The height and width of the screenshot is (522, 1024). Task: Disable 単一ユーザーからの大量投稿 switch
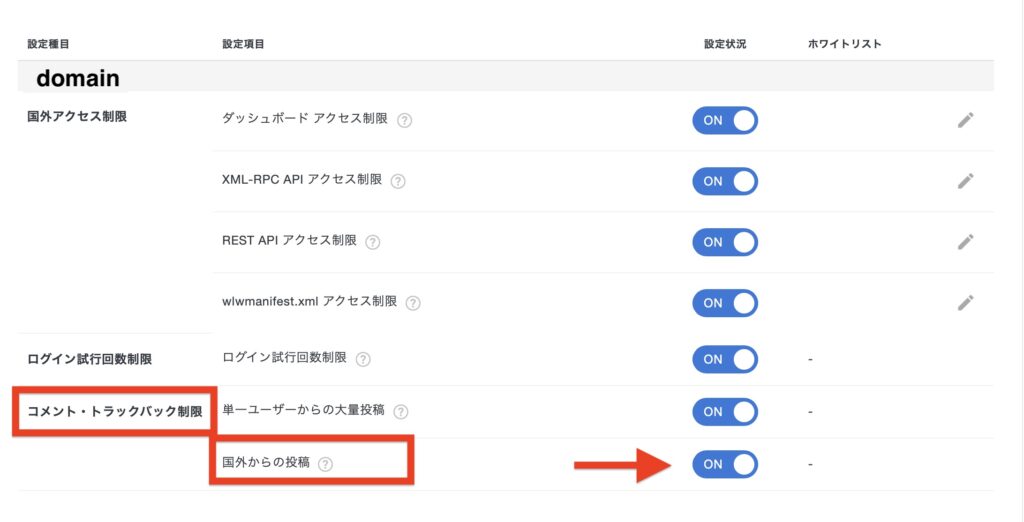pos(725,411)
